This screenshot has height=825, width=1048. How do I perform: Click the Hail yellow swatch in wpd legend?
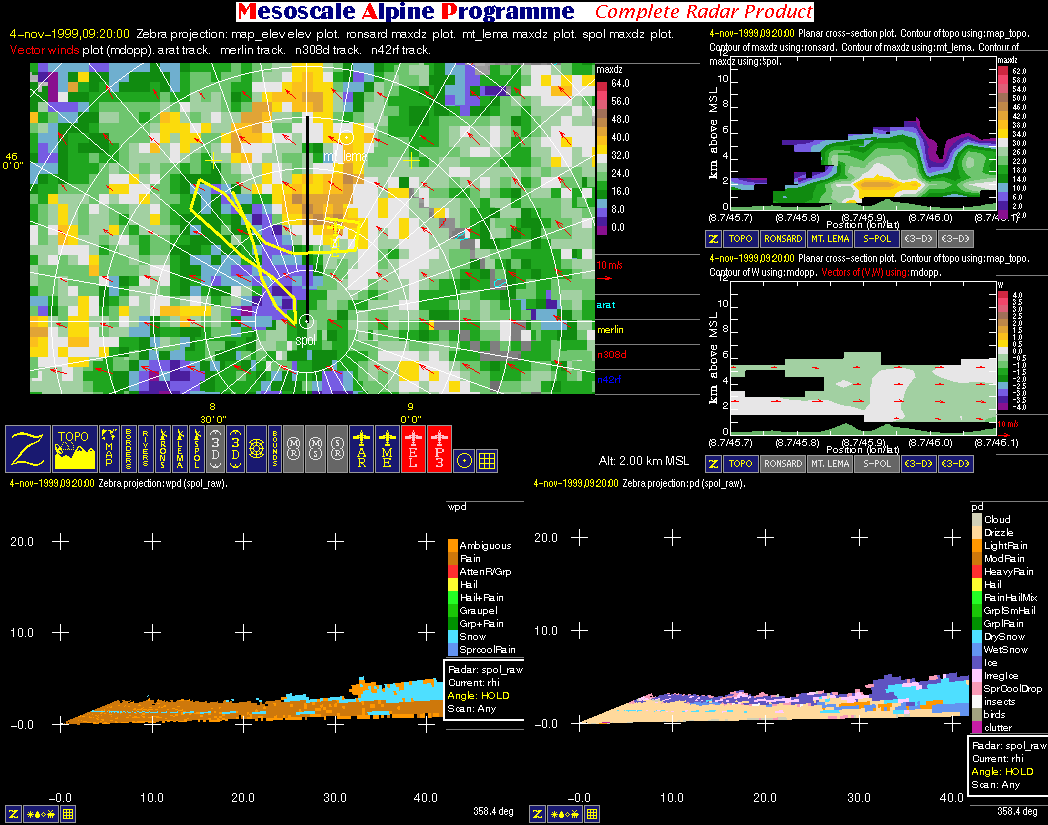452,584
